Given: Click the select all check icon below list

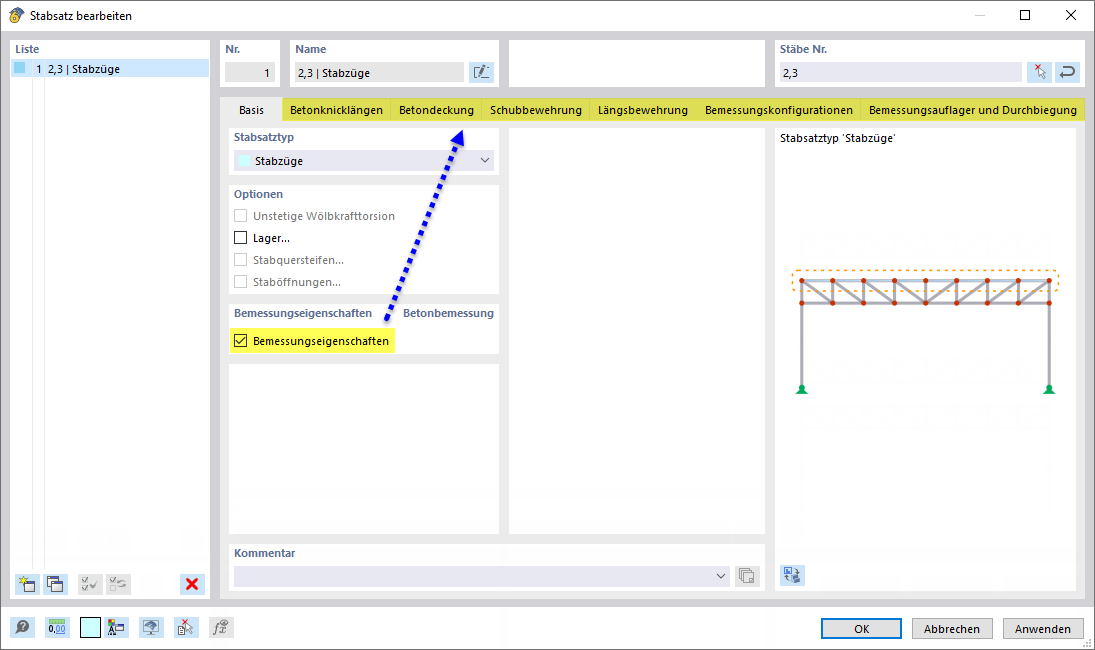Looking at the screenshot, I should point(90,584).
